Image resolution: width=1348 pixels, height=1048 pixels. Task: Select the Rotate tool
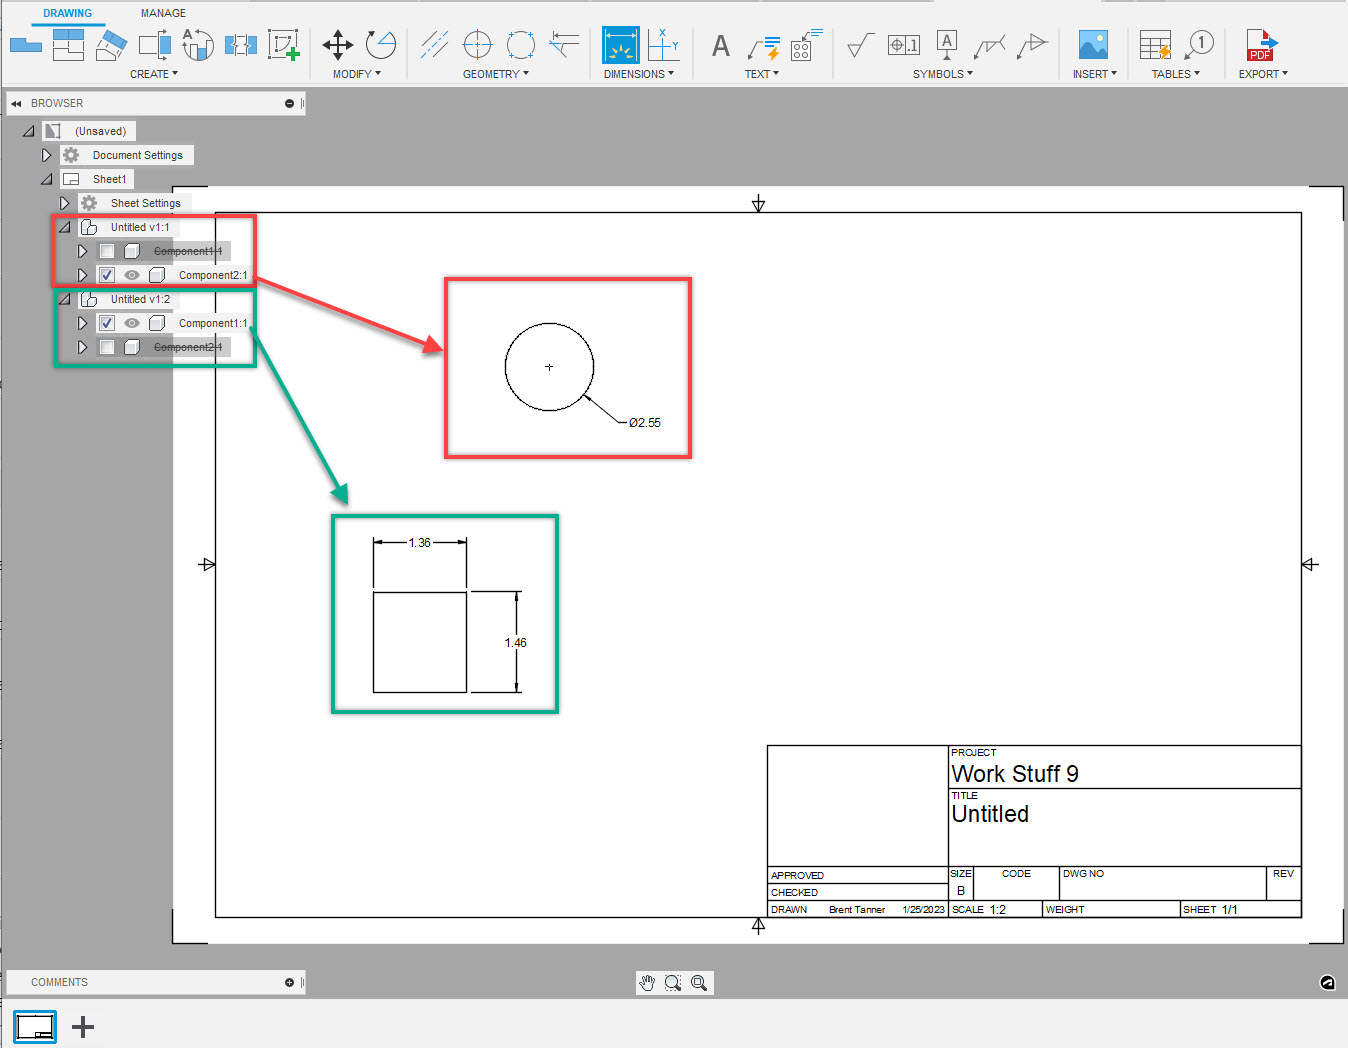pyautogui.click(x=380, y=45)
